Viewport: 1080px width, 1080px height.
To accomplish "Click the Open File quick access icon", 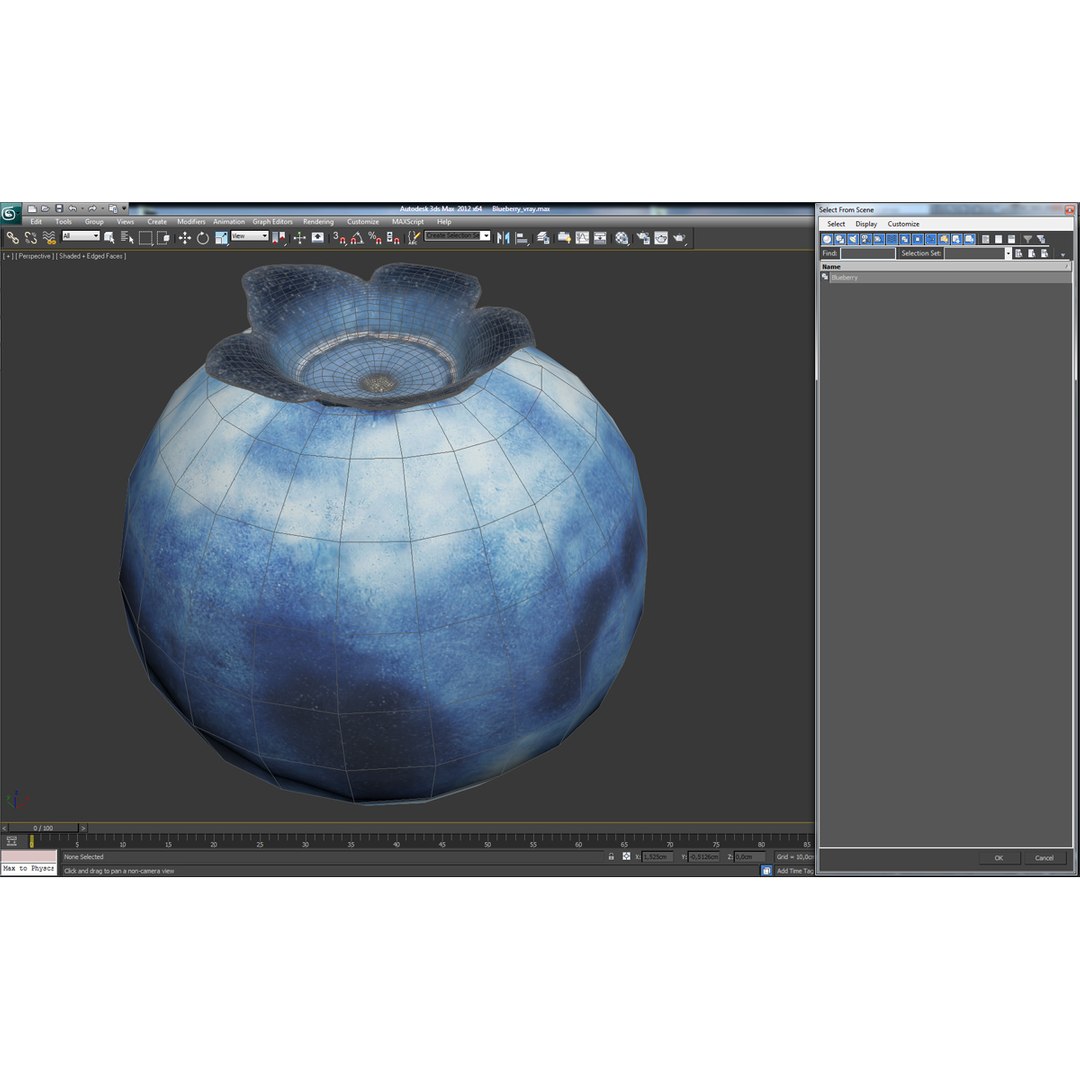I will click(x=45, y=209).
